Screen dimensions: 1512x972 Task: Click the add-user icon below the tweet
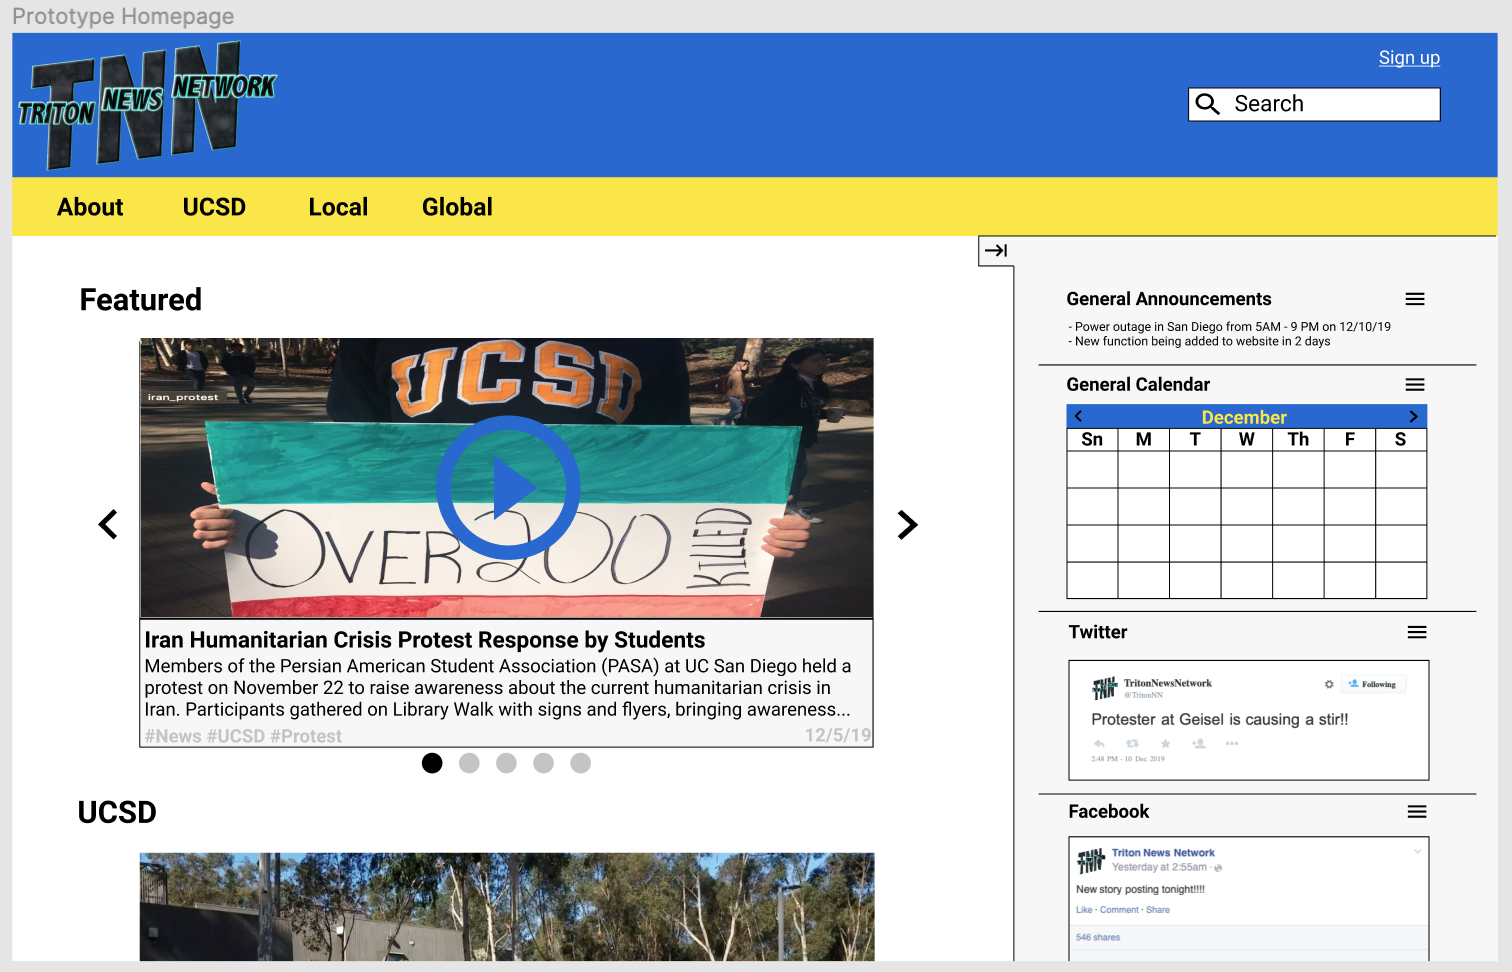pyautogui.click(x=1199, y=743)
